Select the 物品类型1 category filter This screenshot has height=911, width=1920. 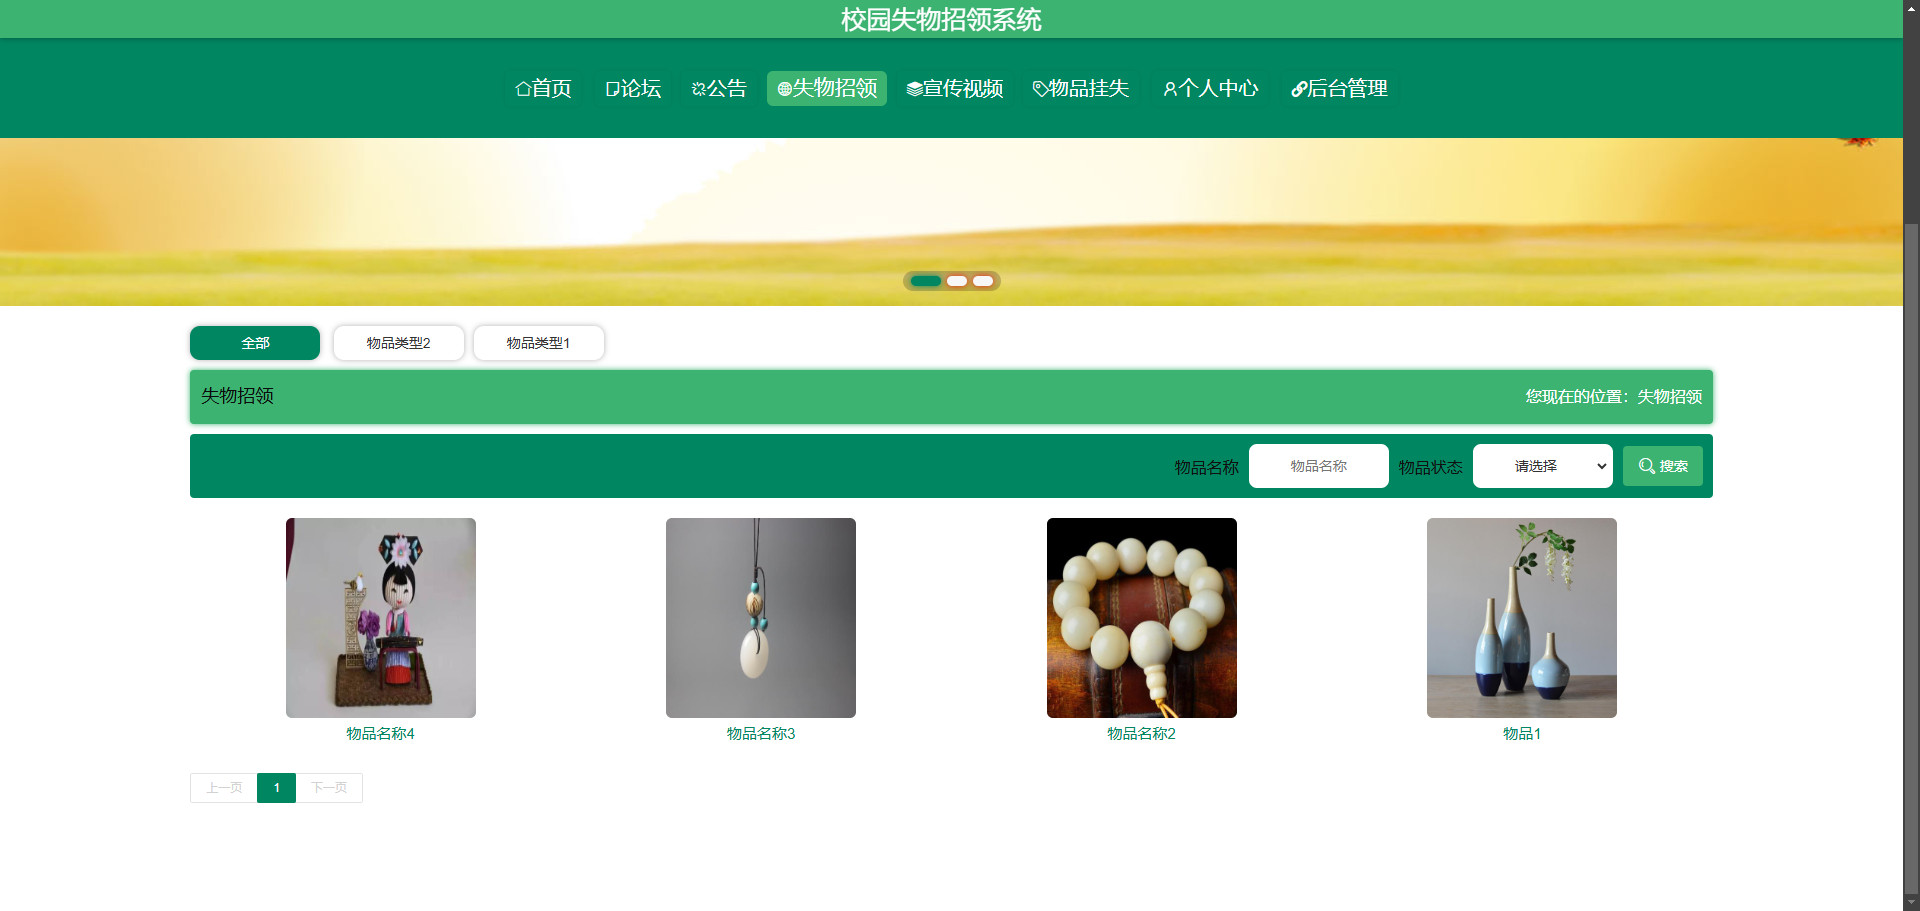pos(538,343)
